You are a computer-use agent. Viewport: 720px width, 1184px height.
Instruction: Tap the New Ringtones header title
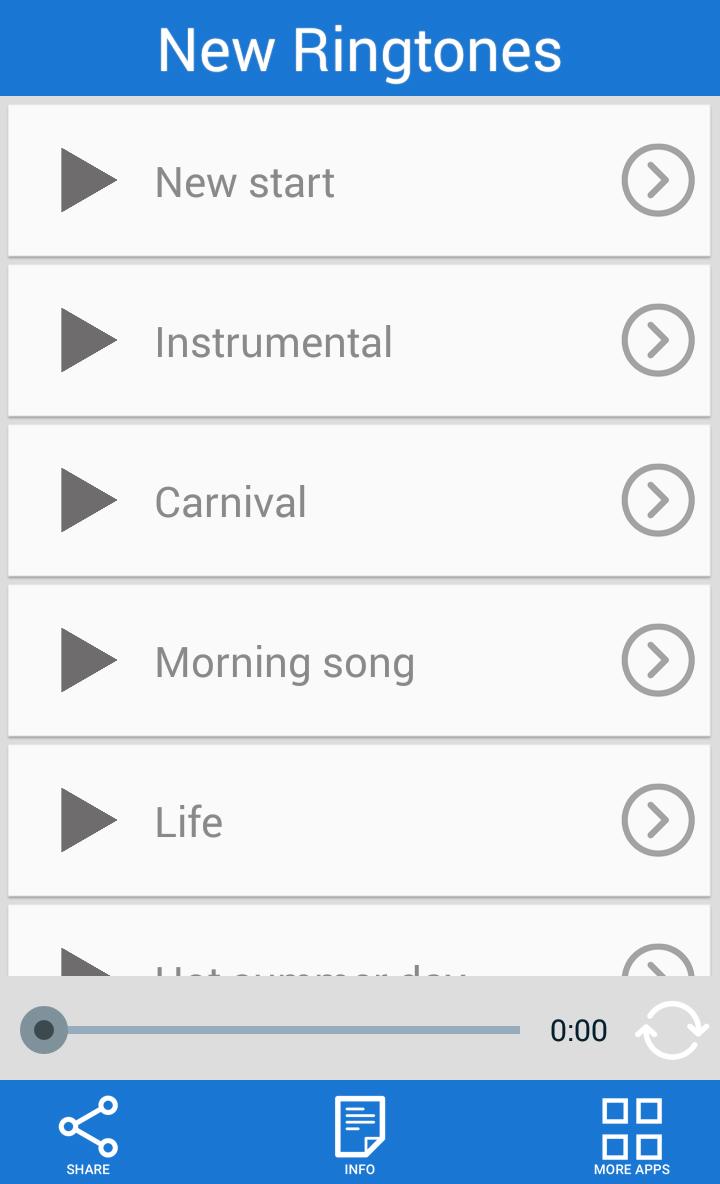click(360, 49)
